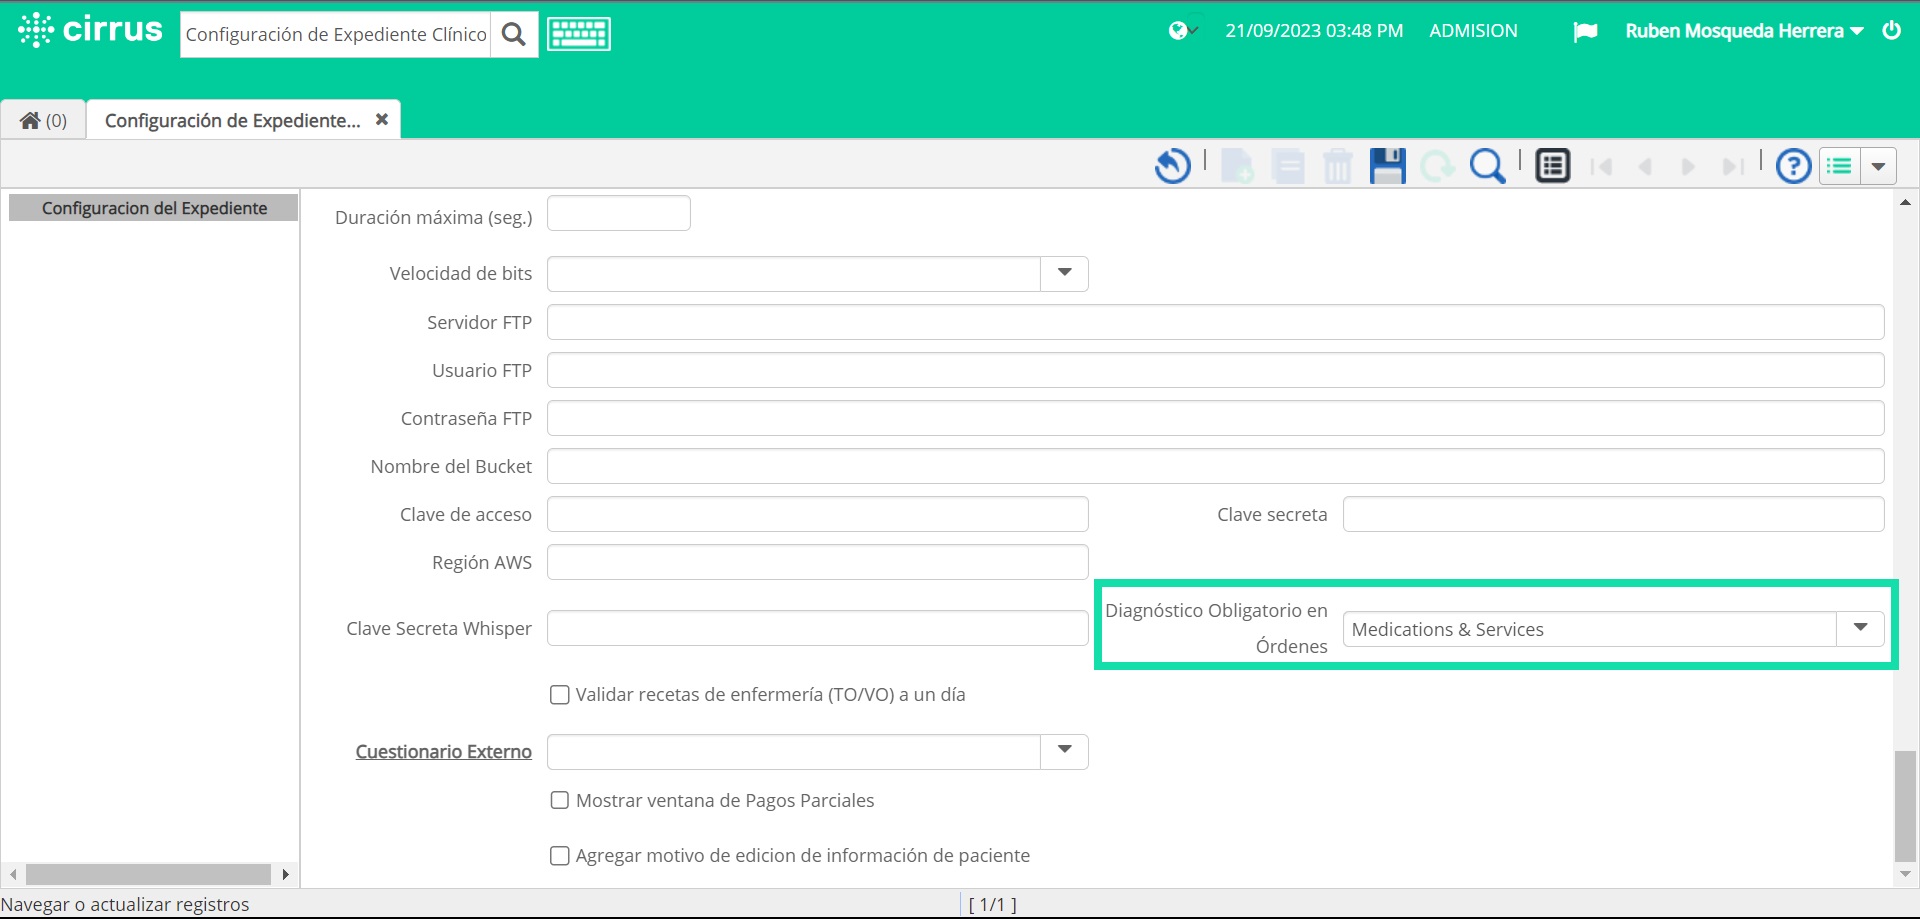This screenshot has width=1920, height=919.
Task: Delete the record with the trash icon
Action: click(1338, 165)
